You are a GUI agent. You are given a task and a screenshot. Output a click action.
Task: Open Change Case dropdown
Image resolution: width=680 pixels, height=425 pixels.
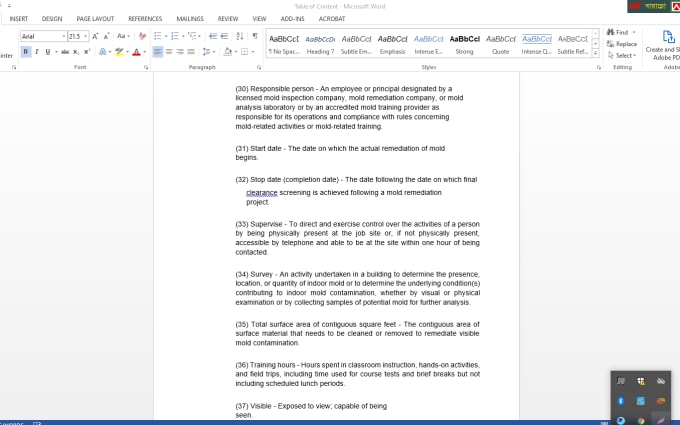coord(123,36)
